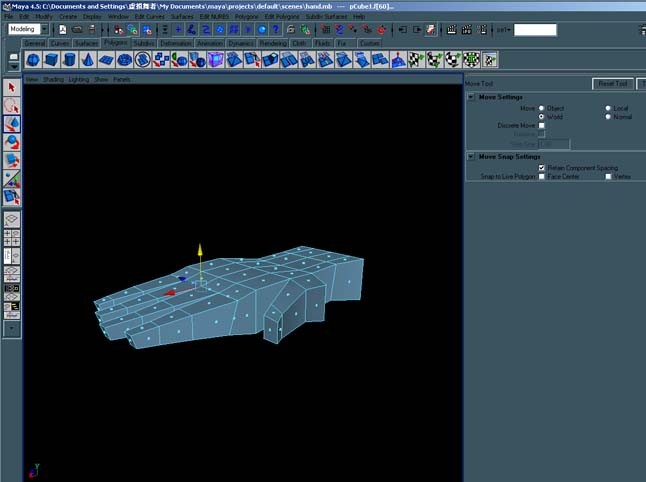Image resolution: width=646 pixels, height=482 pixels.
Task: Open the Modeling menu set dropdown
Action: [x=28, y=29]
